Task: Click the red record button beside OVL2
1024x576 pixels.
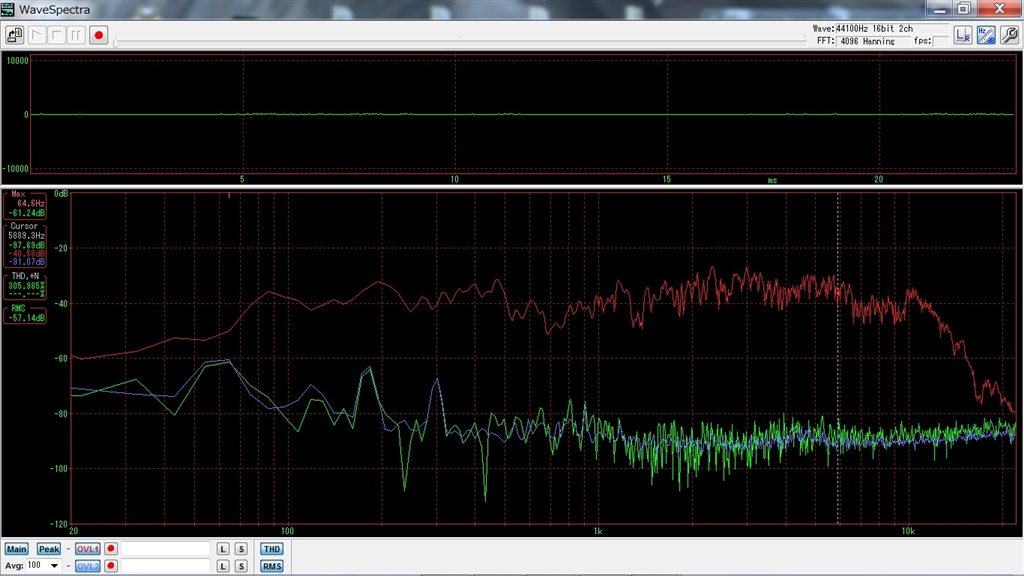Action: [x=111, y=566]
